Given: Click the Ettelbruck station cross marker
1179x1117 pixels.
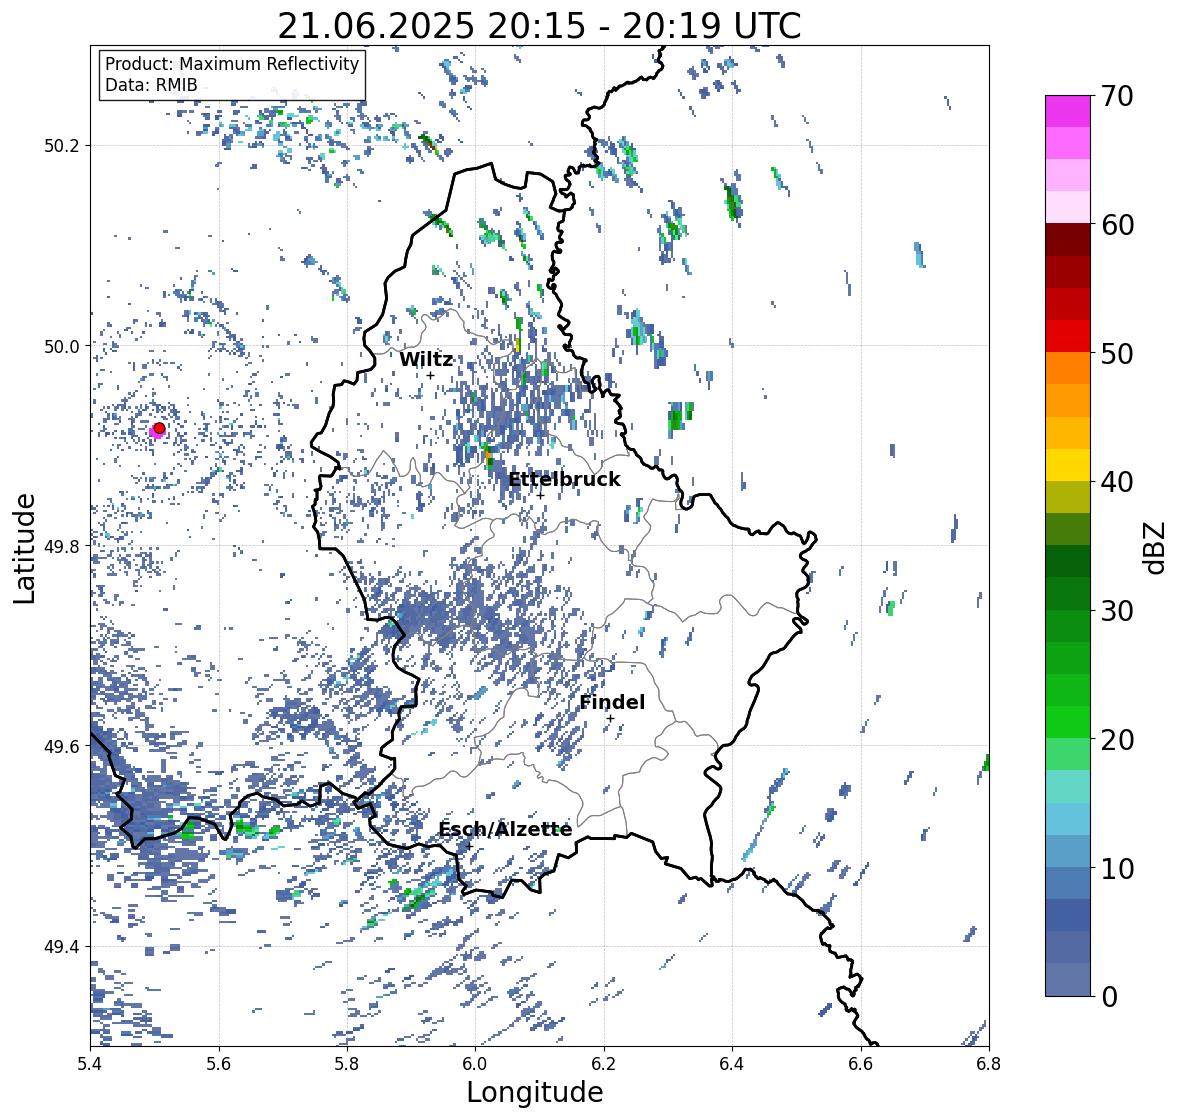Looking at the screenshot, I should [x=540, y=495].
